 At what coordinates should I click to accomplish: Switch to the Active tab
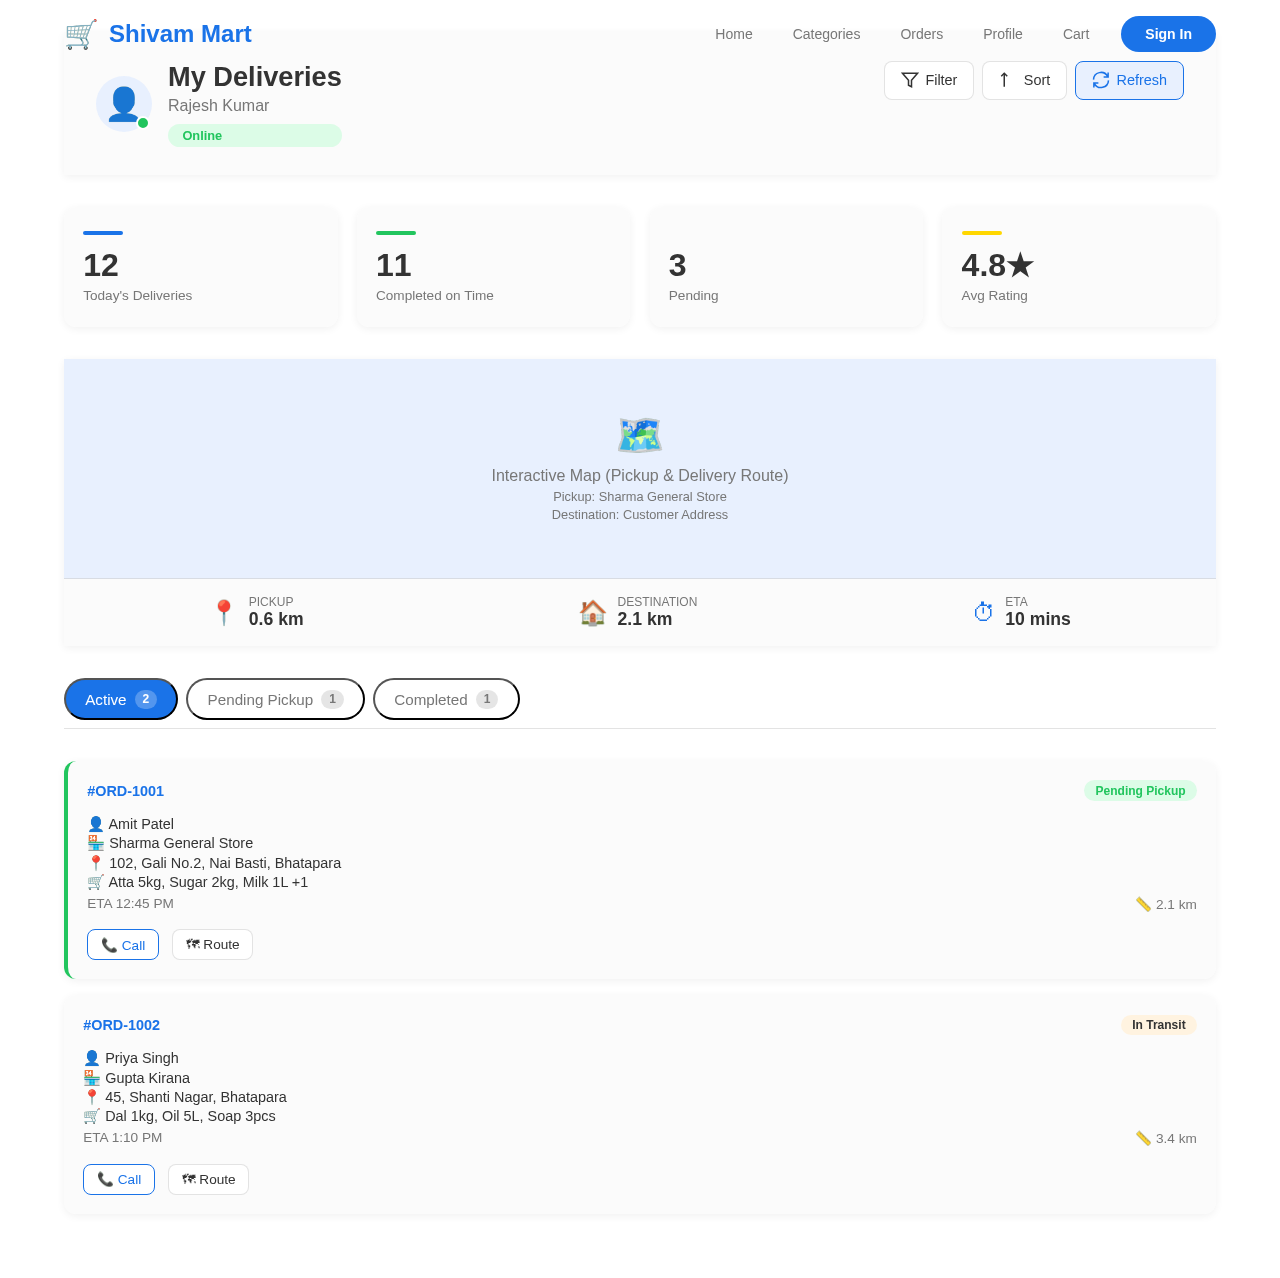121,699
